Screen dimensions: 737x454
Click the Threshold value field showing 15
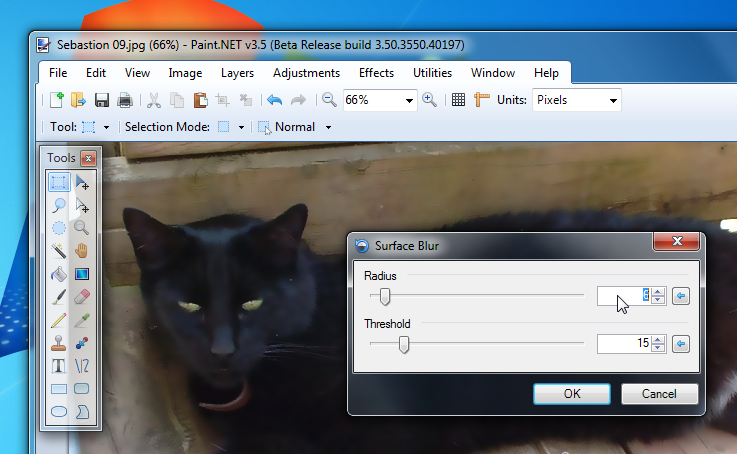click(x=624, y=344)
